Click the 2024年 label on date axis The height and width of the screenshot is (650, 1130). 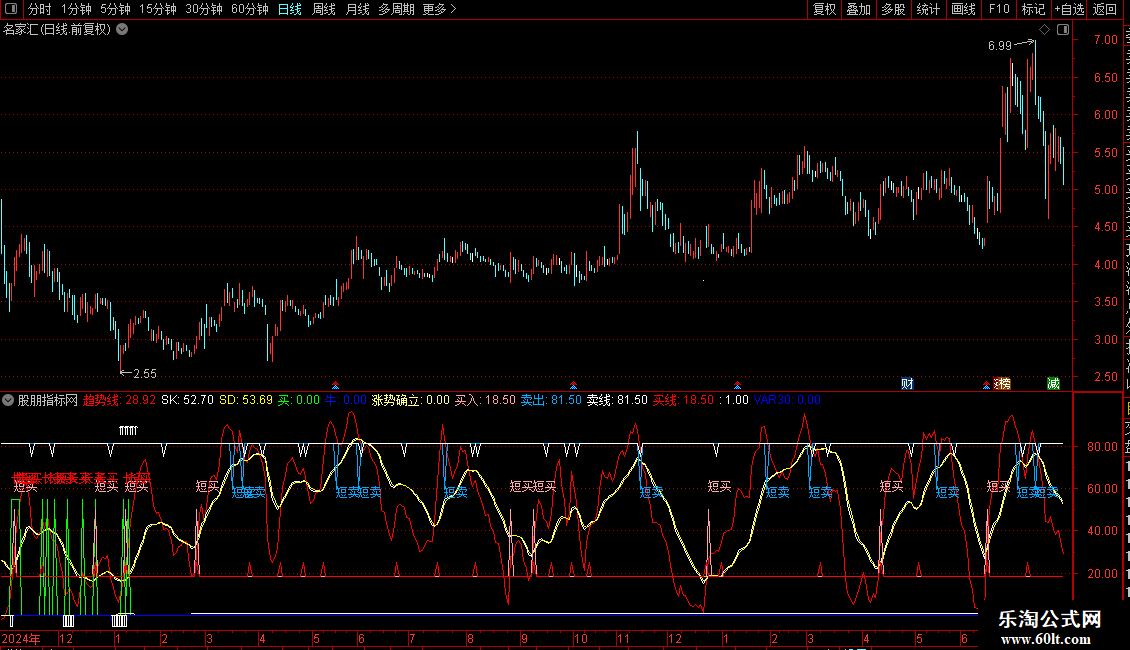click(x=21, y=638)
